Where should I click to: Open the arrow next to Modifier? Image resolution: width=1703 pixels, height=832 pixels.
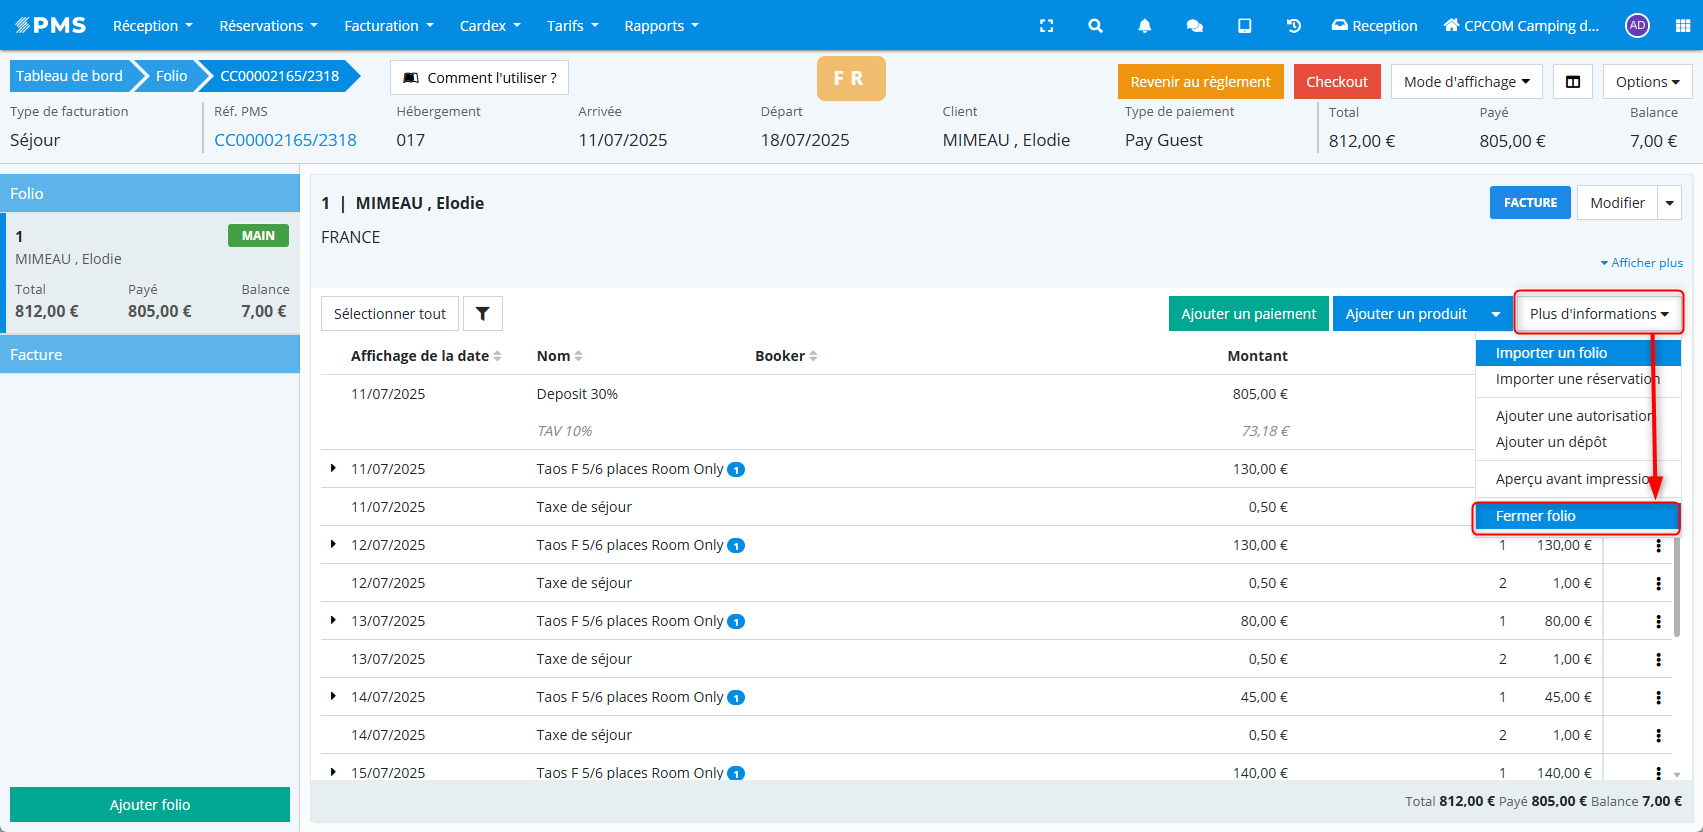pyautogui.click(x=1669, y=203)
